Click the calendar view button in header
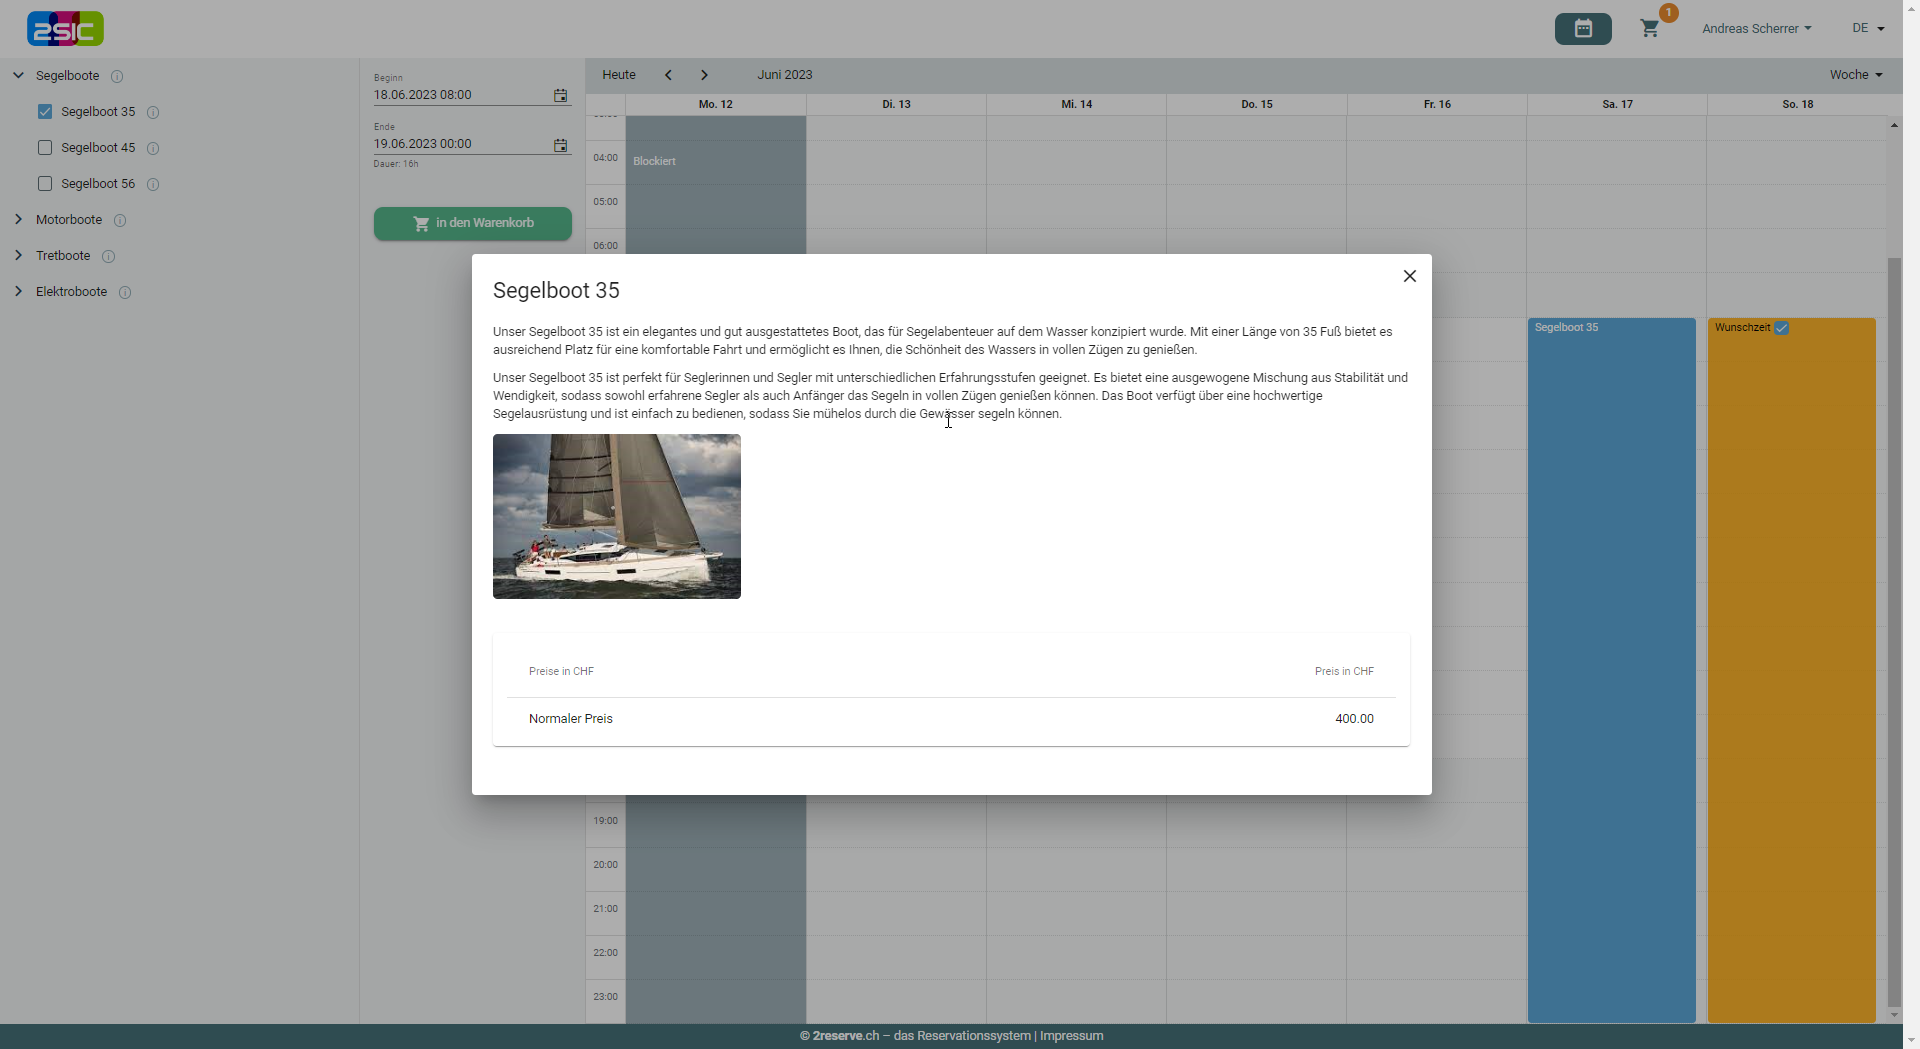 [x=1582, y=29]
